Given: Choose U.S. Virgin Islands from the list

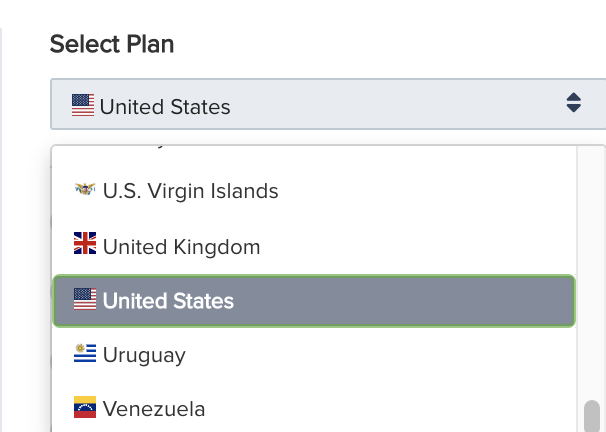Looking at the screenshot, I should (190, 191).
